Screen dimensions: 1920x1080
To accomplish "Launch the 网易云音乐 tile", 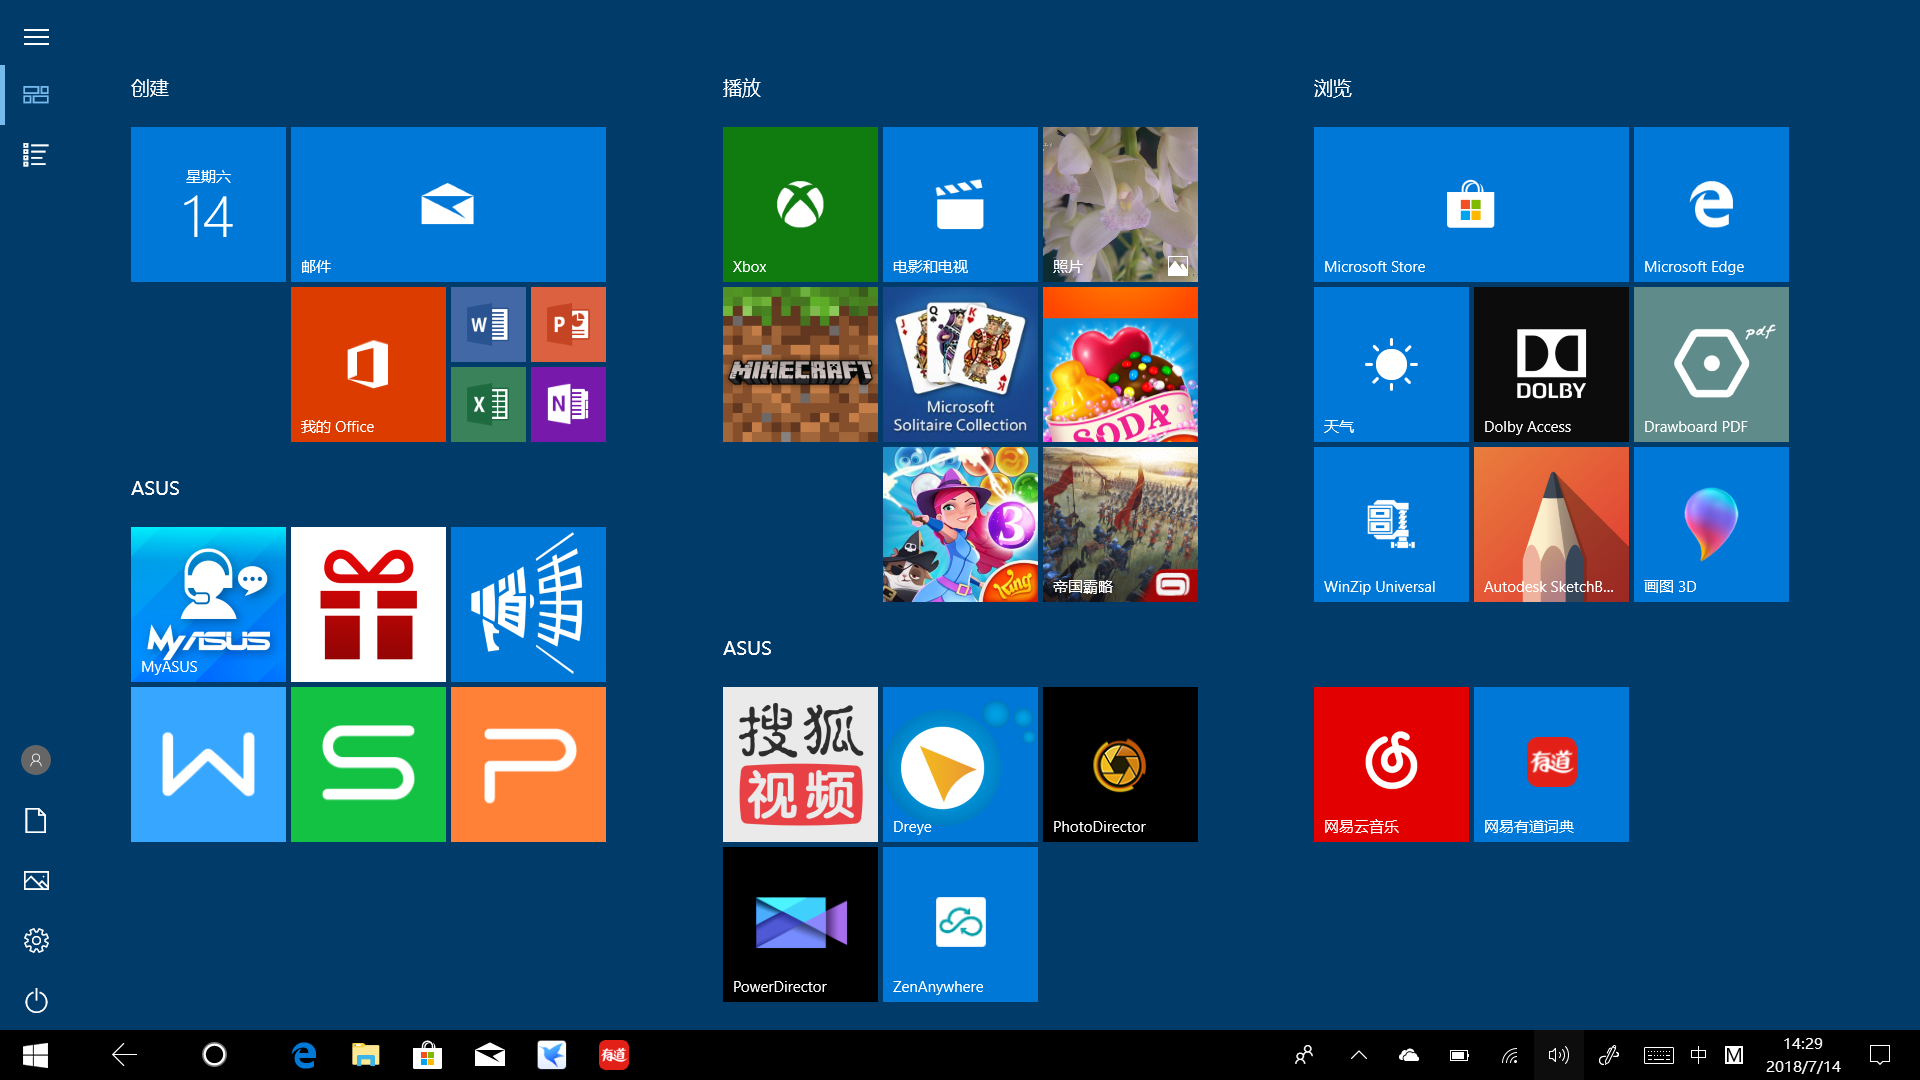I will 1391,764.
